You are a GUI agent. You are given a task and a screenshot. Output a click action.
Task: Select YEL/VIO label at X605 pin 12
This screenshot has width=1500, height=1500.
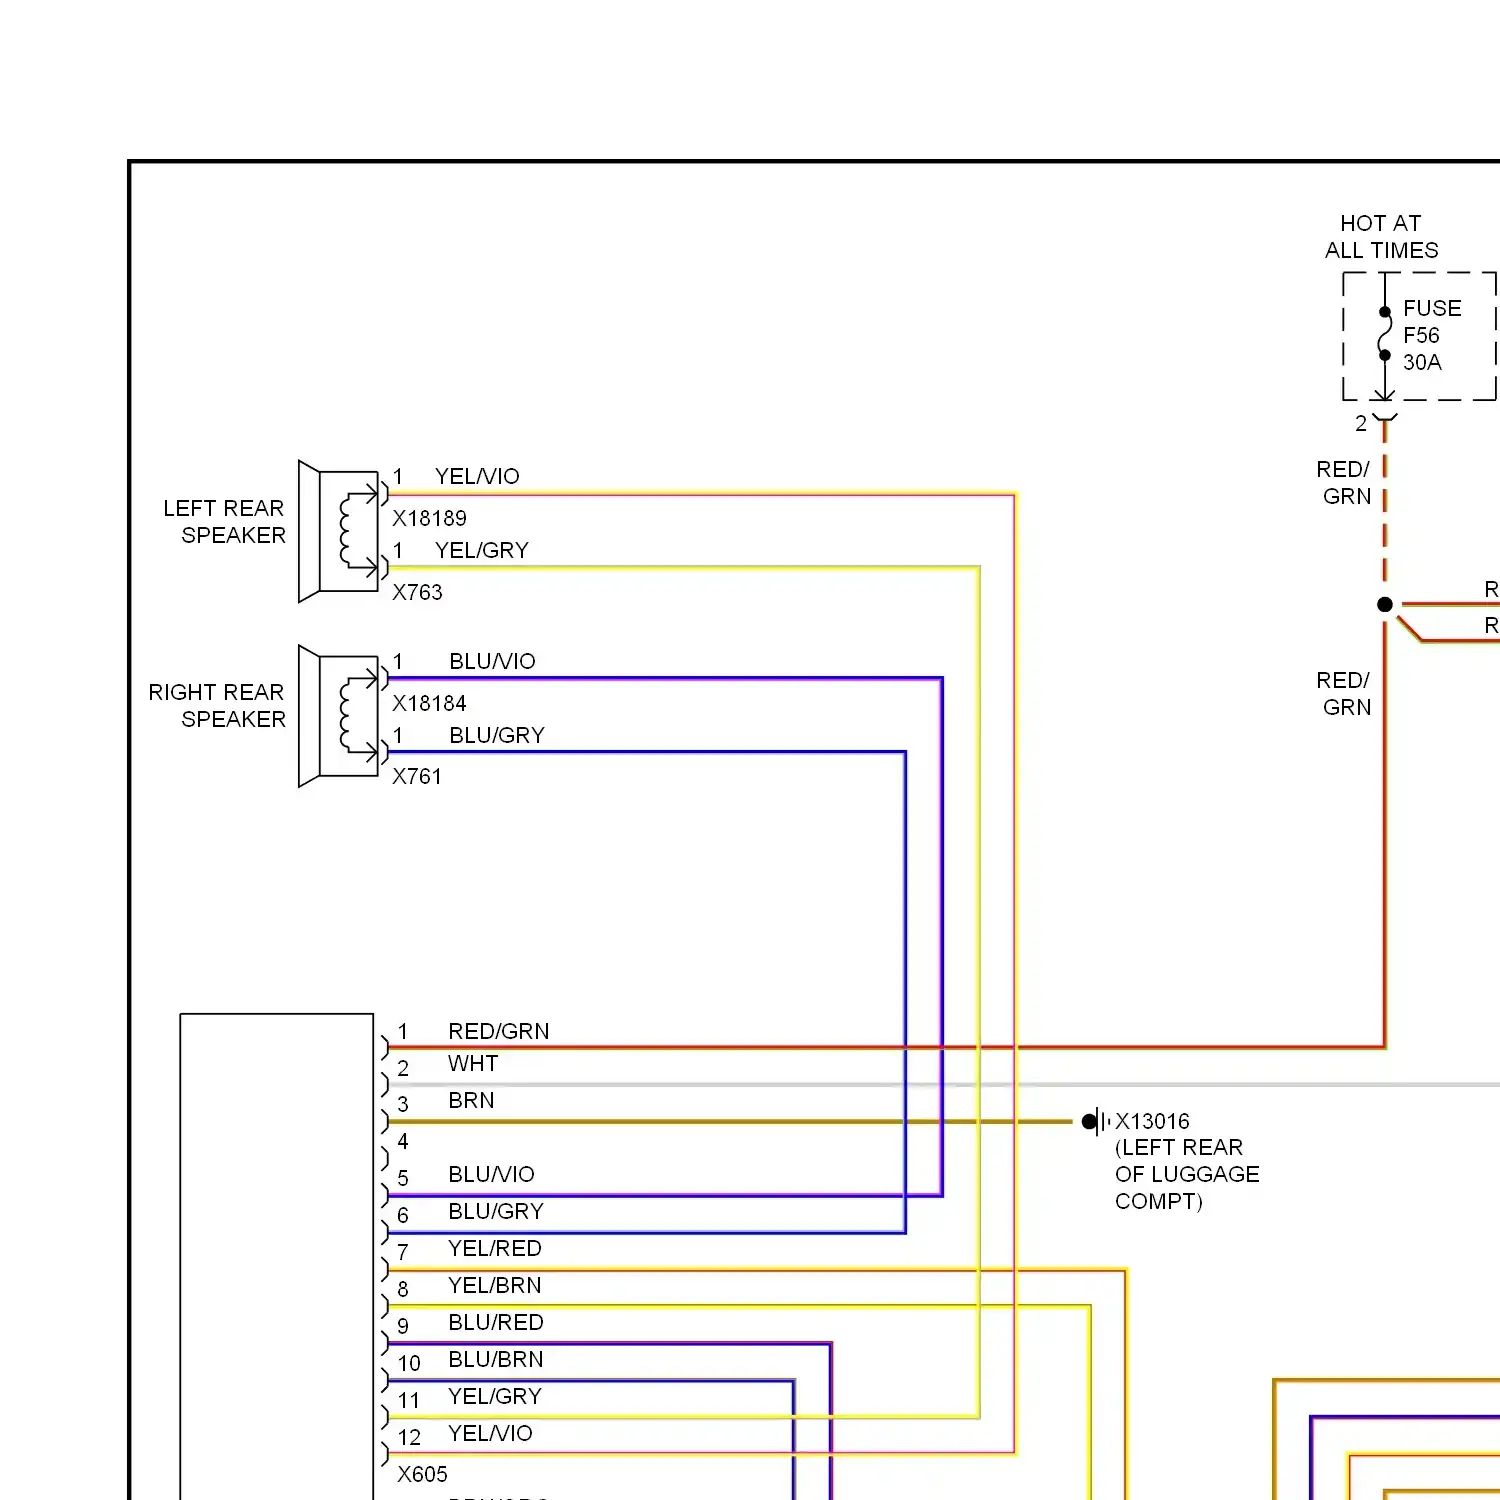490,1433
